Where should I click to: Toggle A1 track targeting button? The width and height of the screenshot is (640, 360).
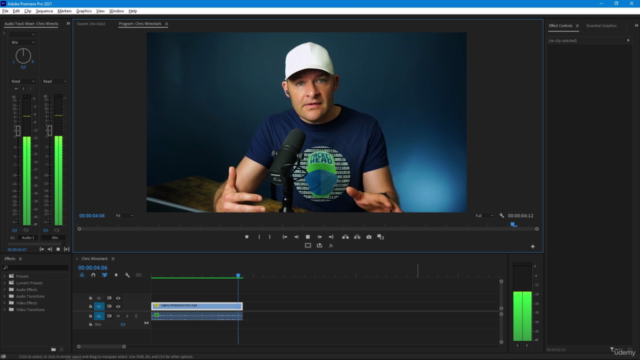pos(99,316)
